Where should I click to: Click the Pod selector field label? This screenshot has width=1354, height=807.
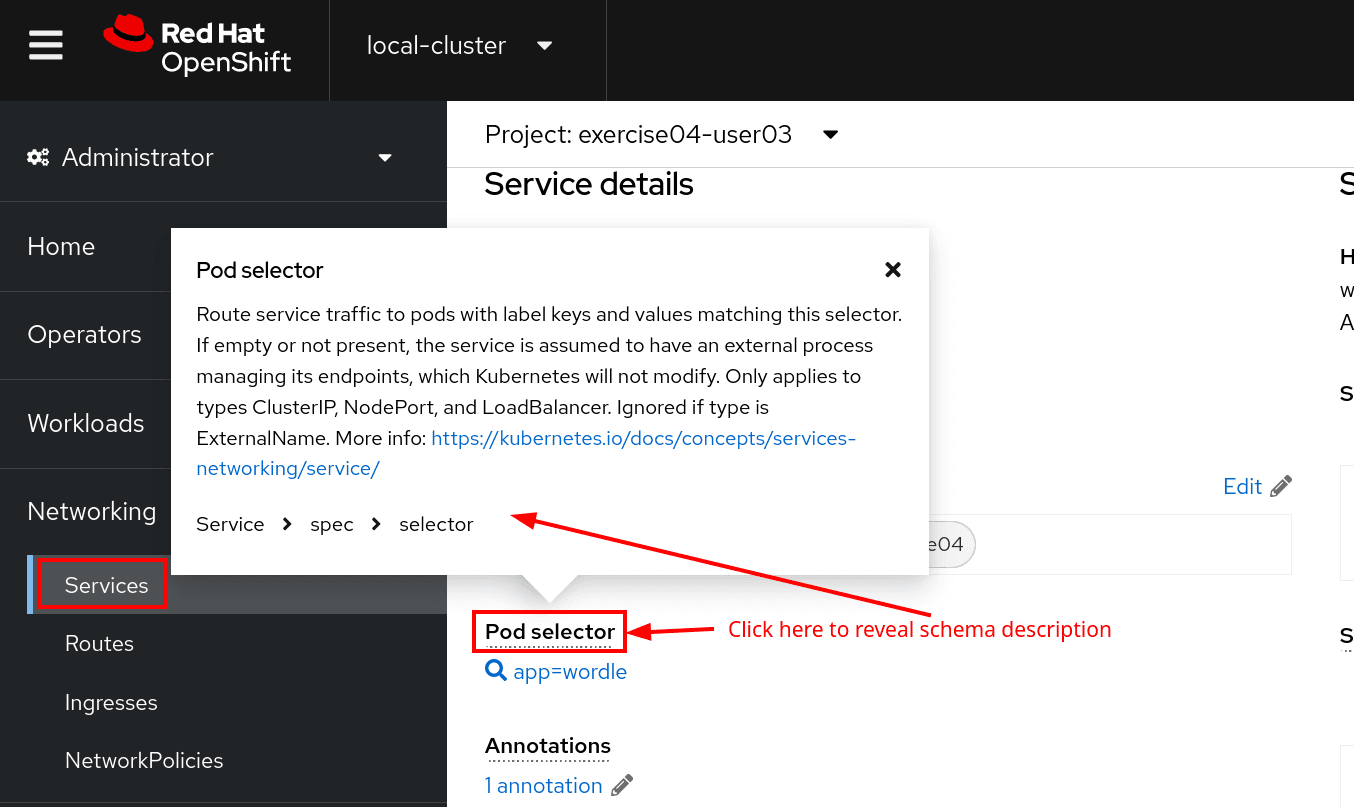[x=549, y=632]
